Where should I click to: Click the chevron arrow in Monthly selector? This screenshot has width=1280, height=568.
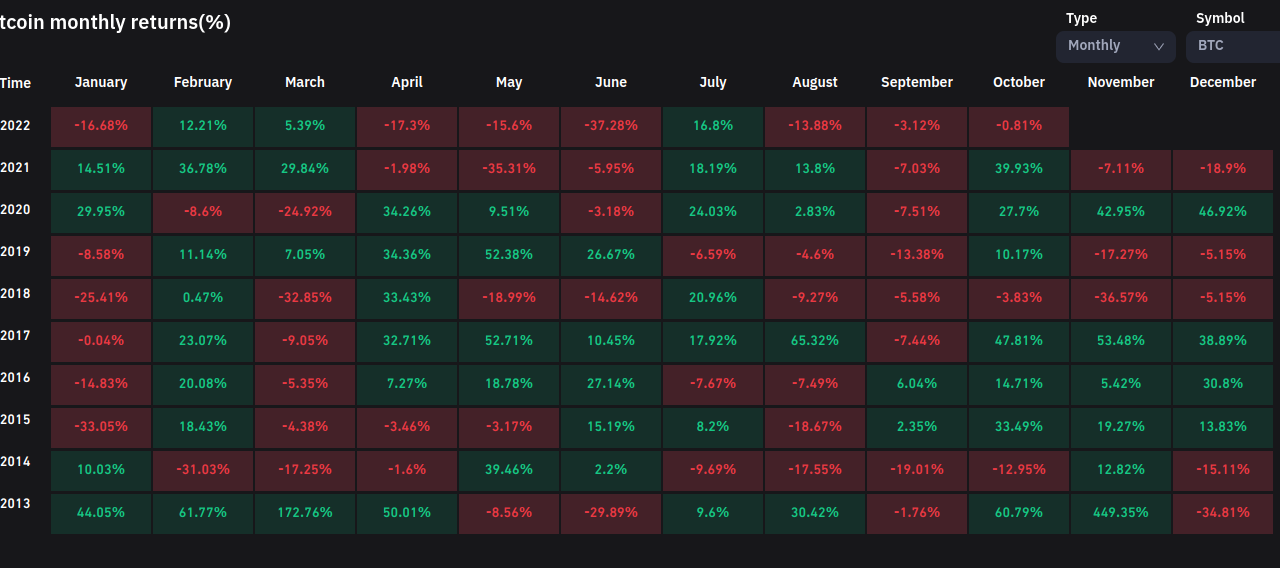1159,46
